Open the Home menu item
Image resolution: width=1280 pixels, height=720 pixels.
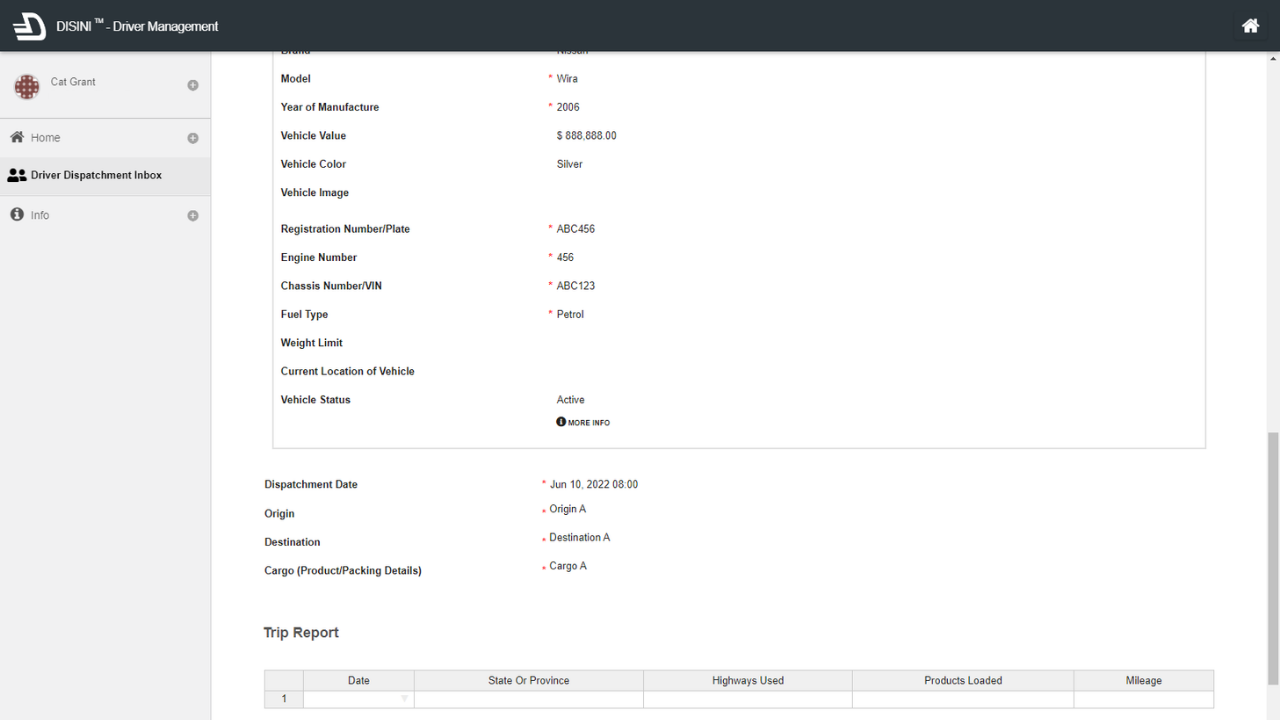click(45, 138)
